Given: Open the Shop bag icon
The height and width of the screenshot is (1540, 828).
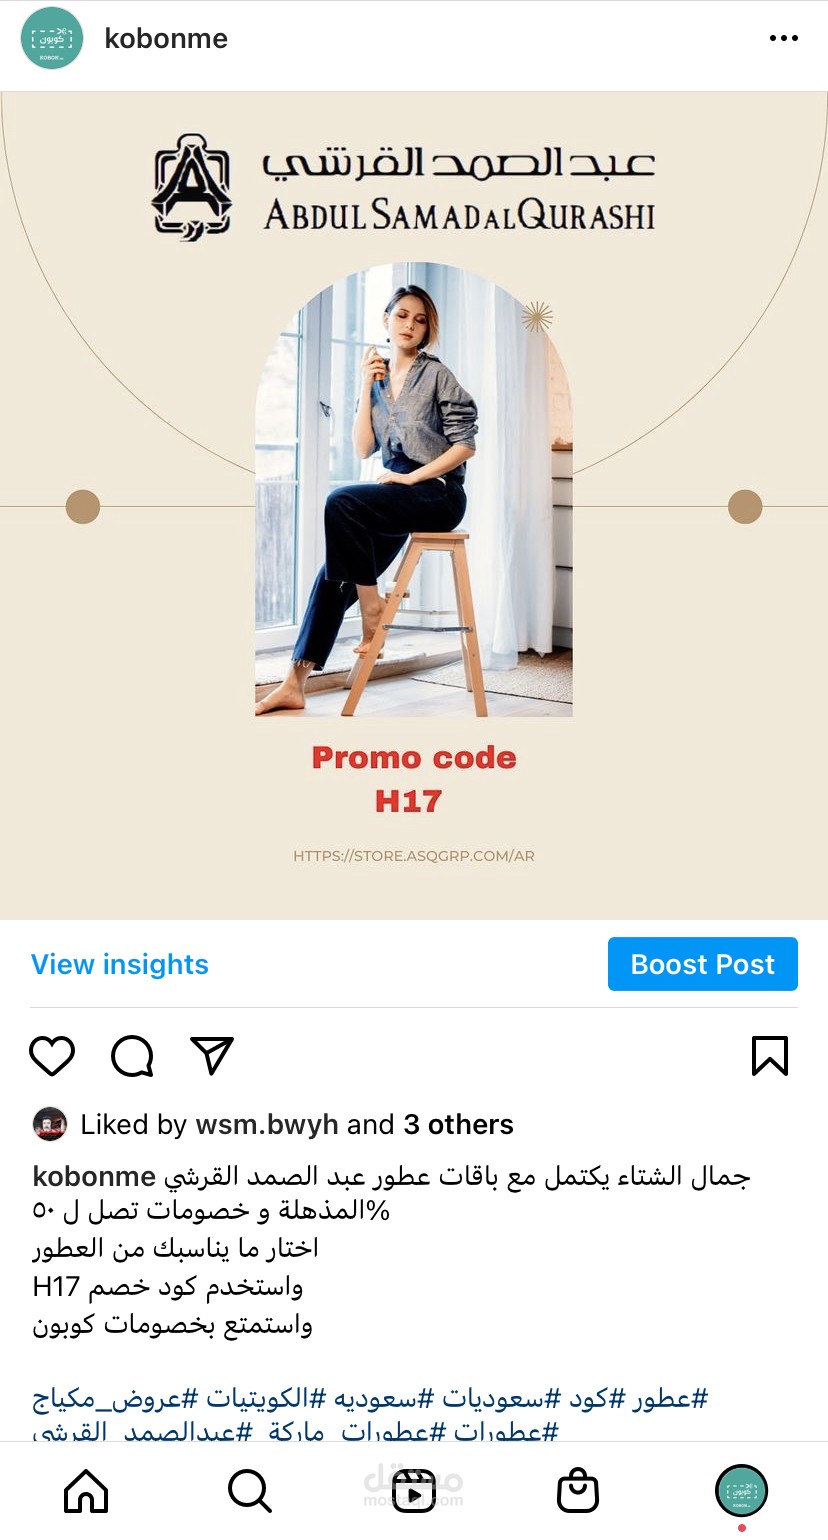Looking at the screenshot, I should [577, 1492].
